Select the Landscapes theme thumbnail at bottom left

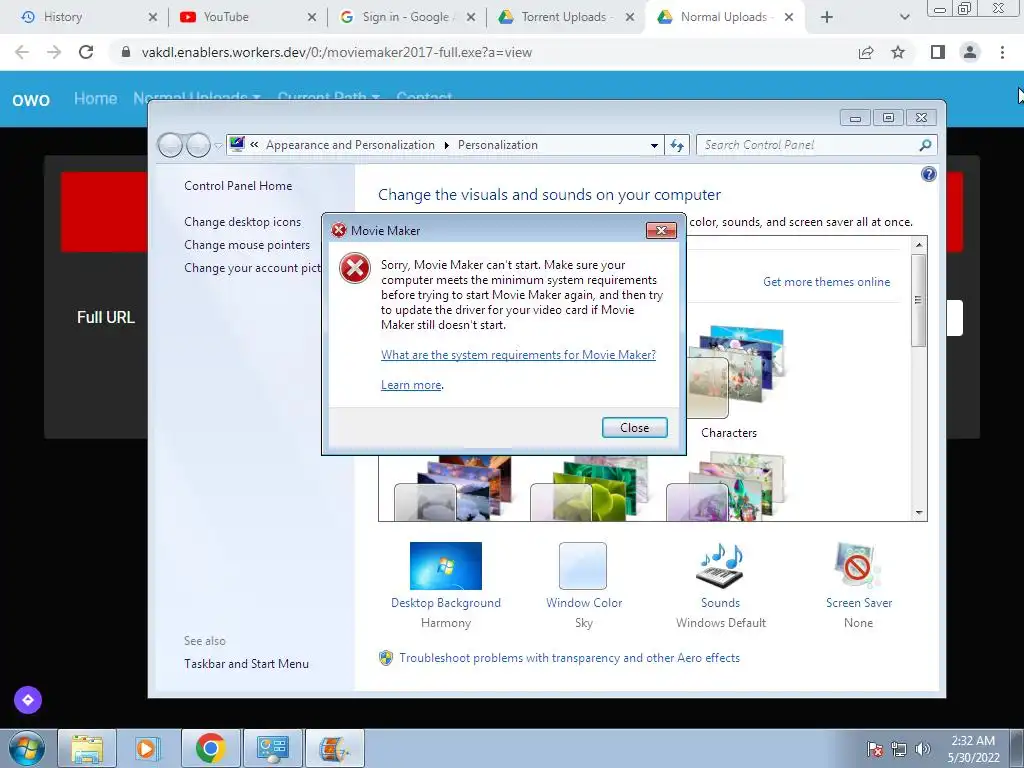453,488
